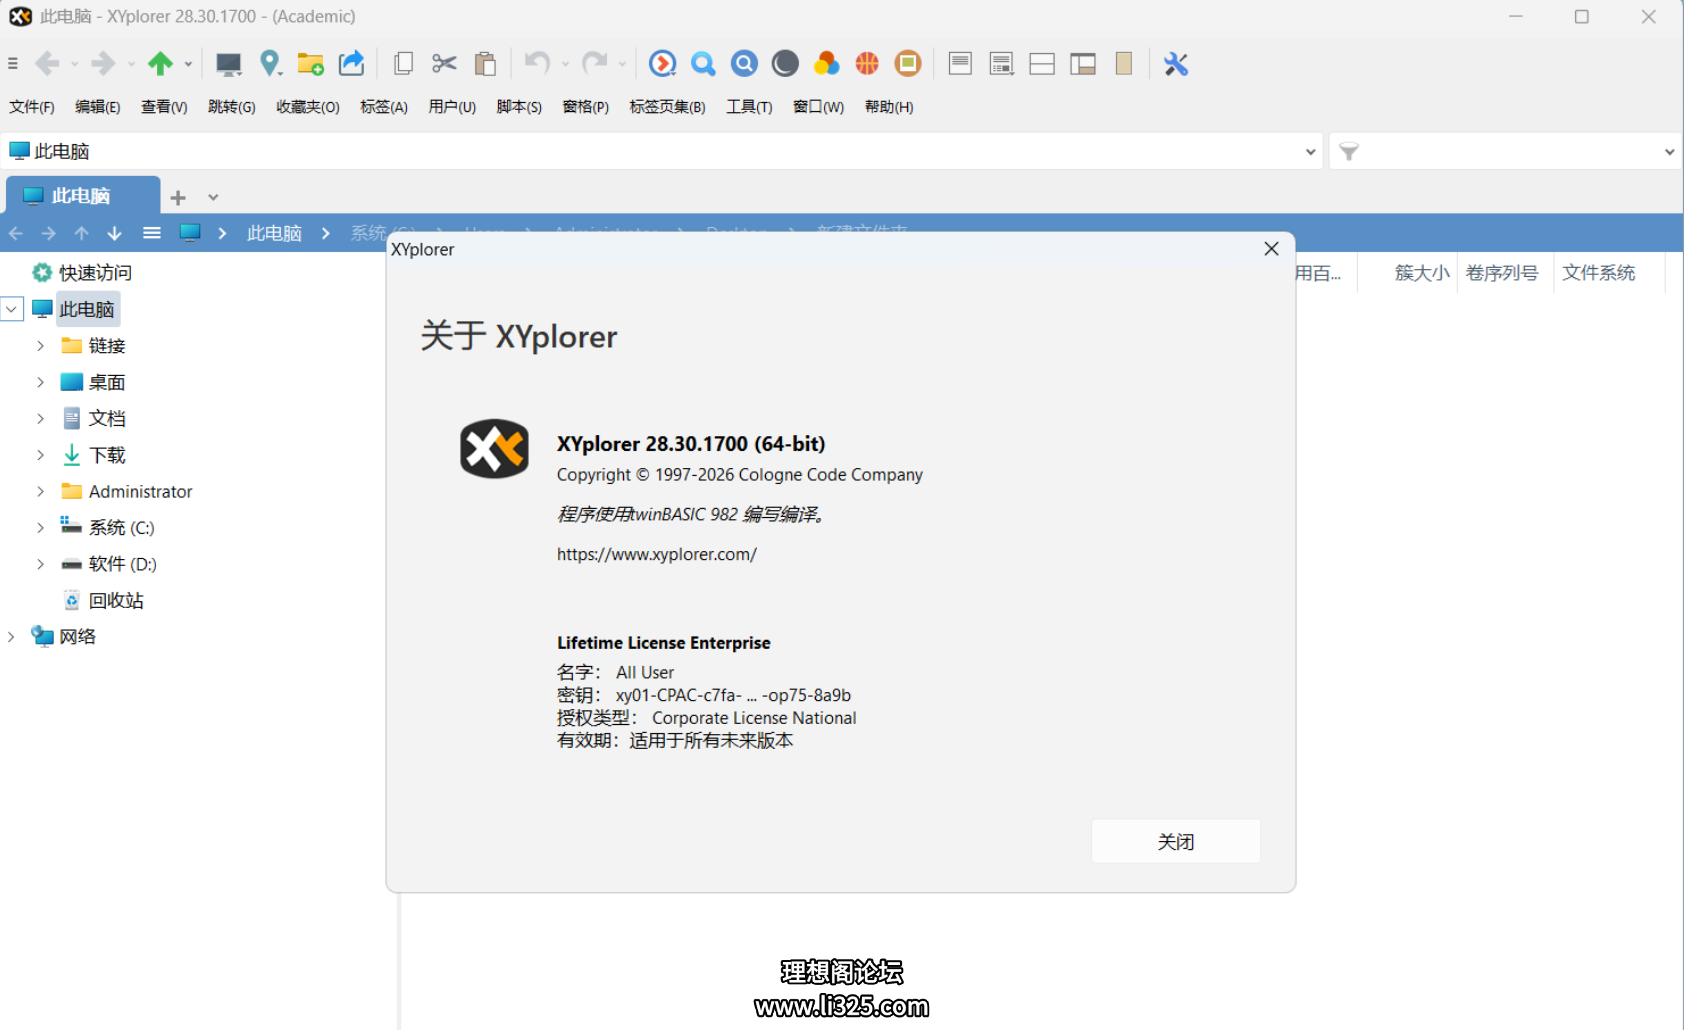Screen dimensions: 1686x1030
Task: Expand the 文档 node in tree
Action: pos(40,419)
